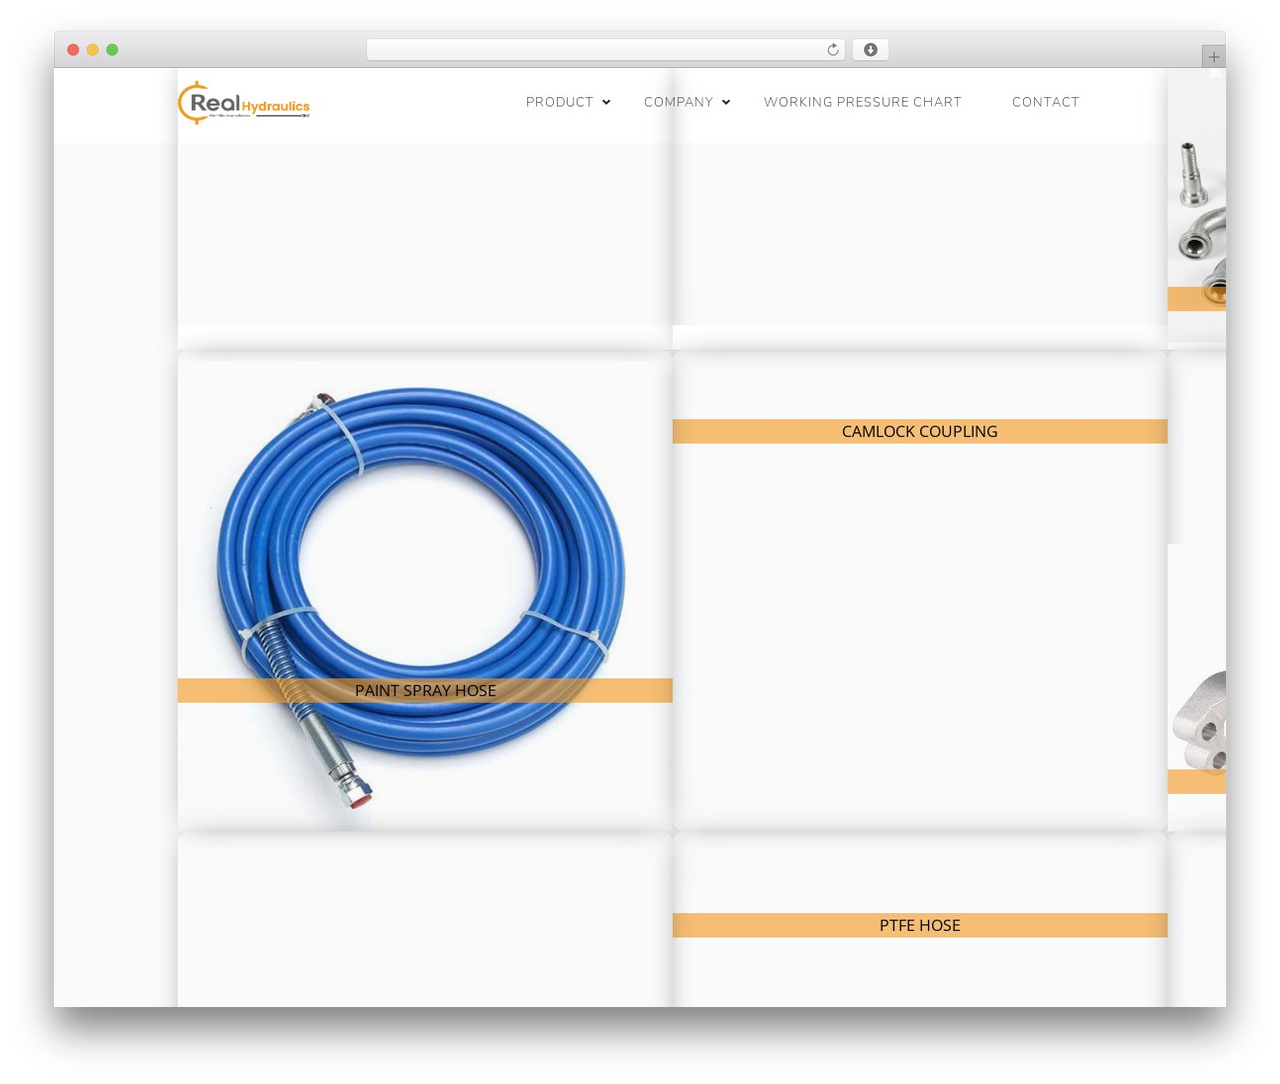
Task: Reload the page with refresh icon
Action: pyautogui.click(x=832, y=50)
